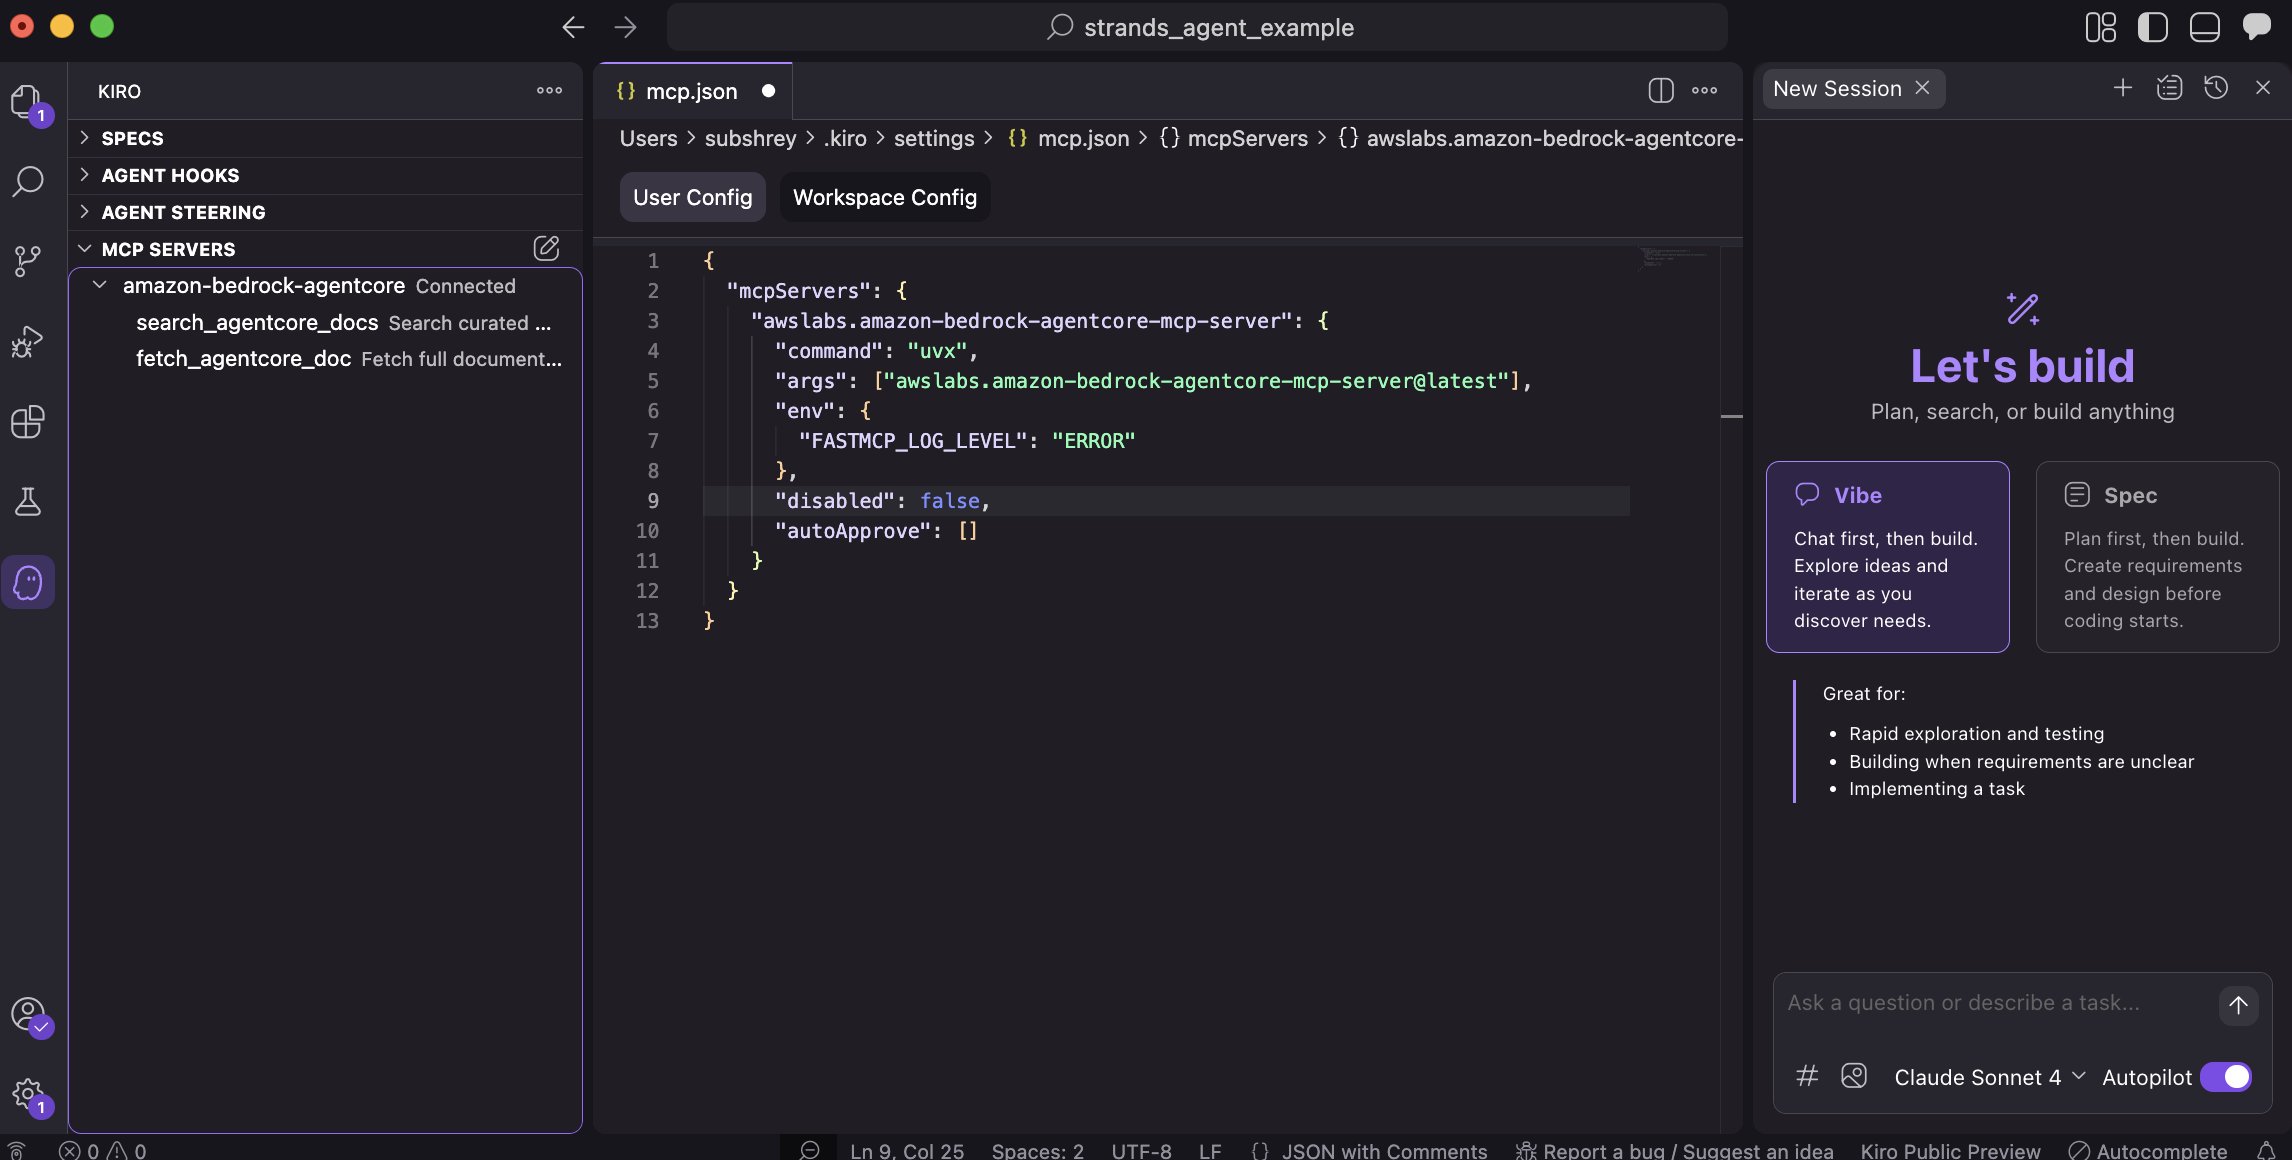Open the chat session history icon
Screen dimensions: 2292x1160
click(2216, 88)
